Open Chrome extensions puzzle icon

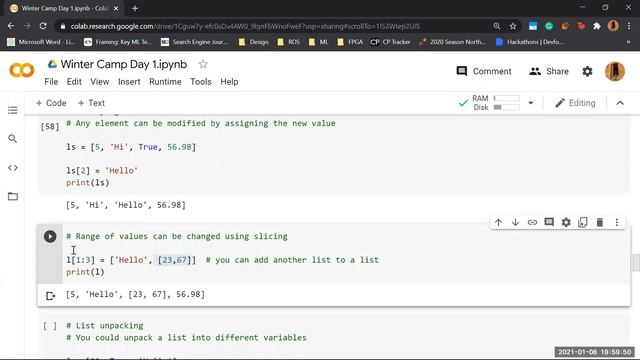click(597, 26)
